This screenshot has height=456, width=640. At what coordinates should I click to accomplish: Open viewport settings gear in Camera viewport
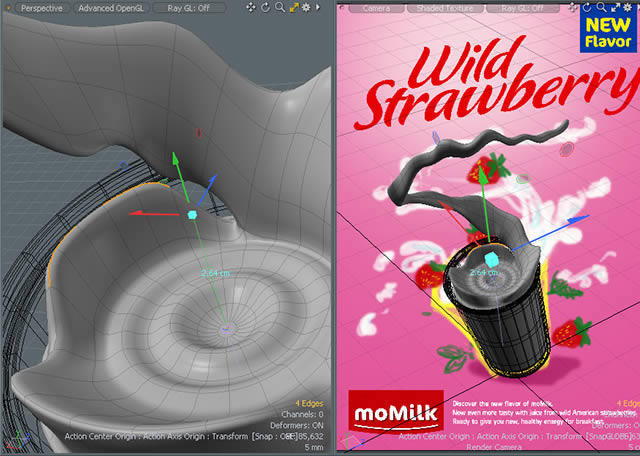click(x=627, y=7)
